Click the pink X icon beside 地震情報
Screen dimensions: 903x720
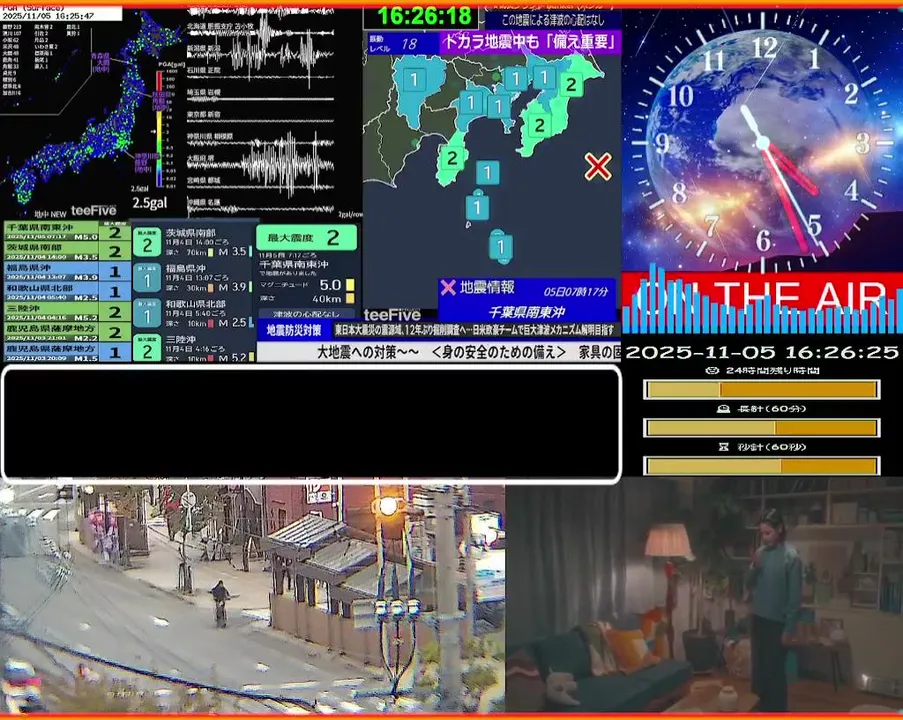click(448, 287)
